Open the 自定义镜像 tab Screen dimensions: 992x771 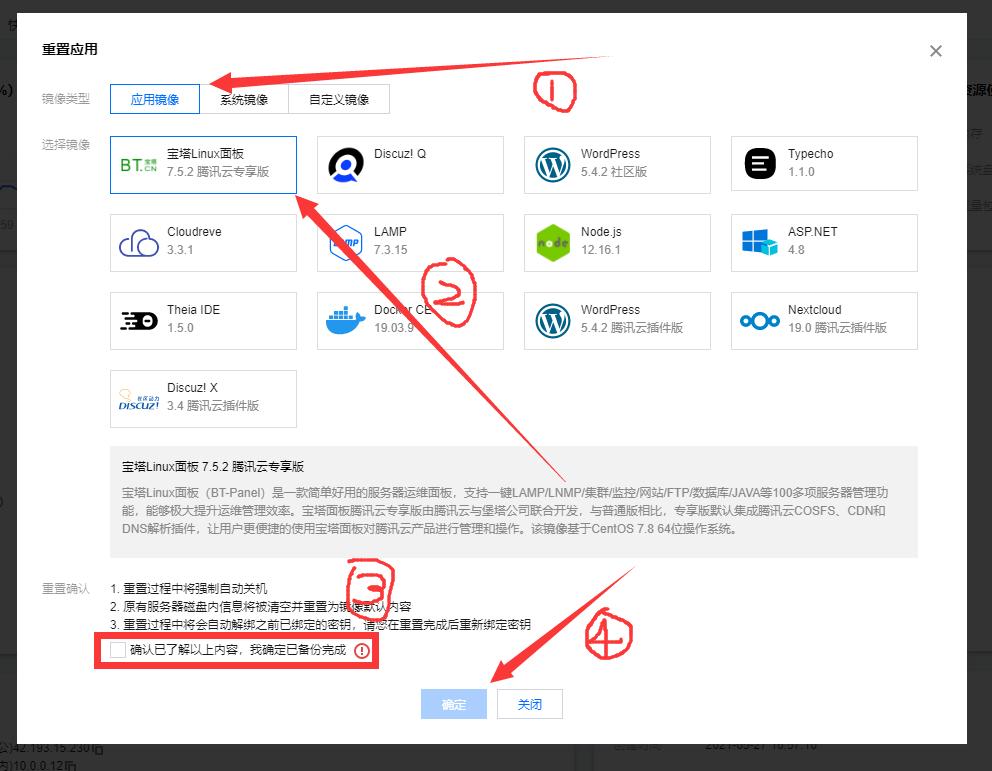(x=339, y=99)
